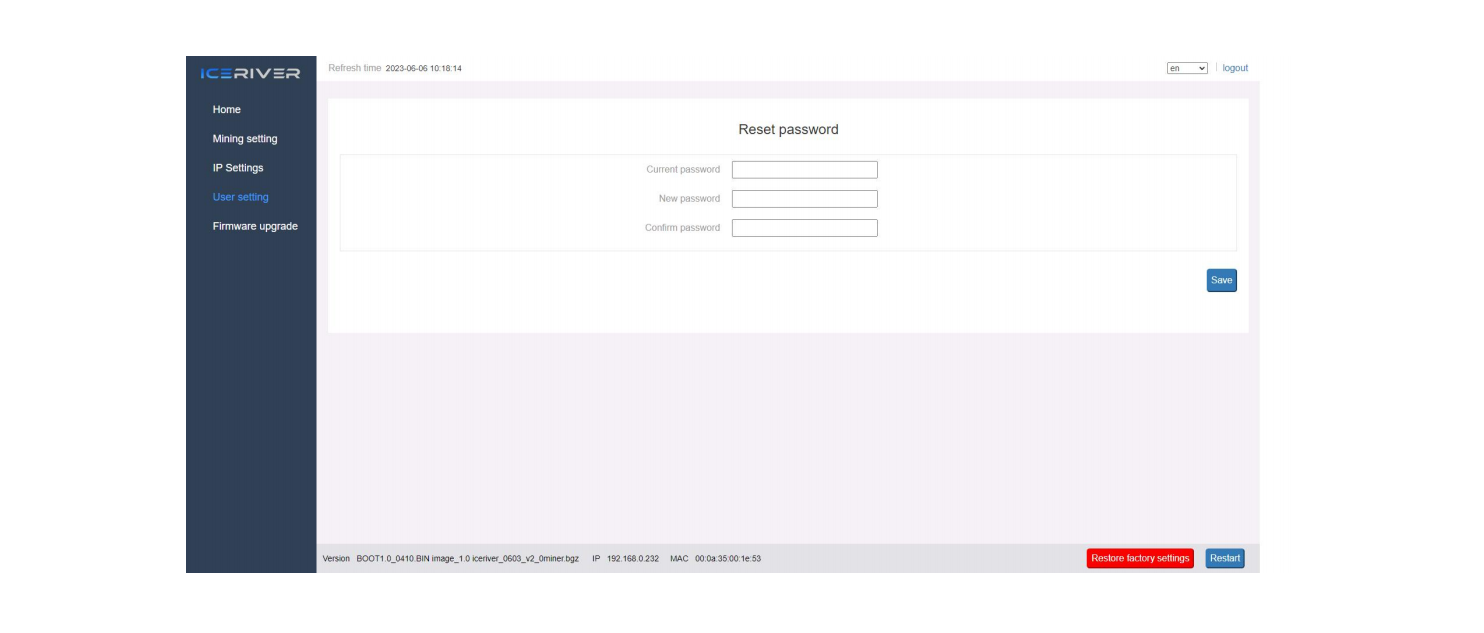Image resolution: width=1484 pixels, height=633 pixels.
Task: Click the Refresh time timestamp
Action: pyautogui.click(x=423, y=69)
